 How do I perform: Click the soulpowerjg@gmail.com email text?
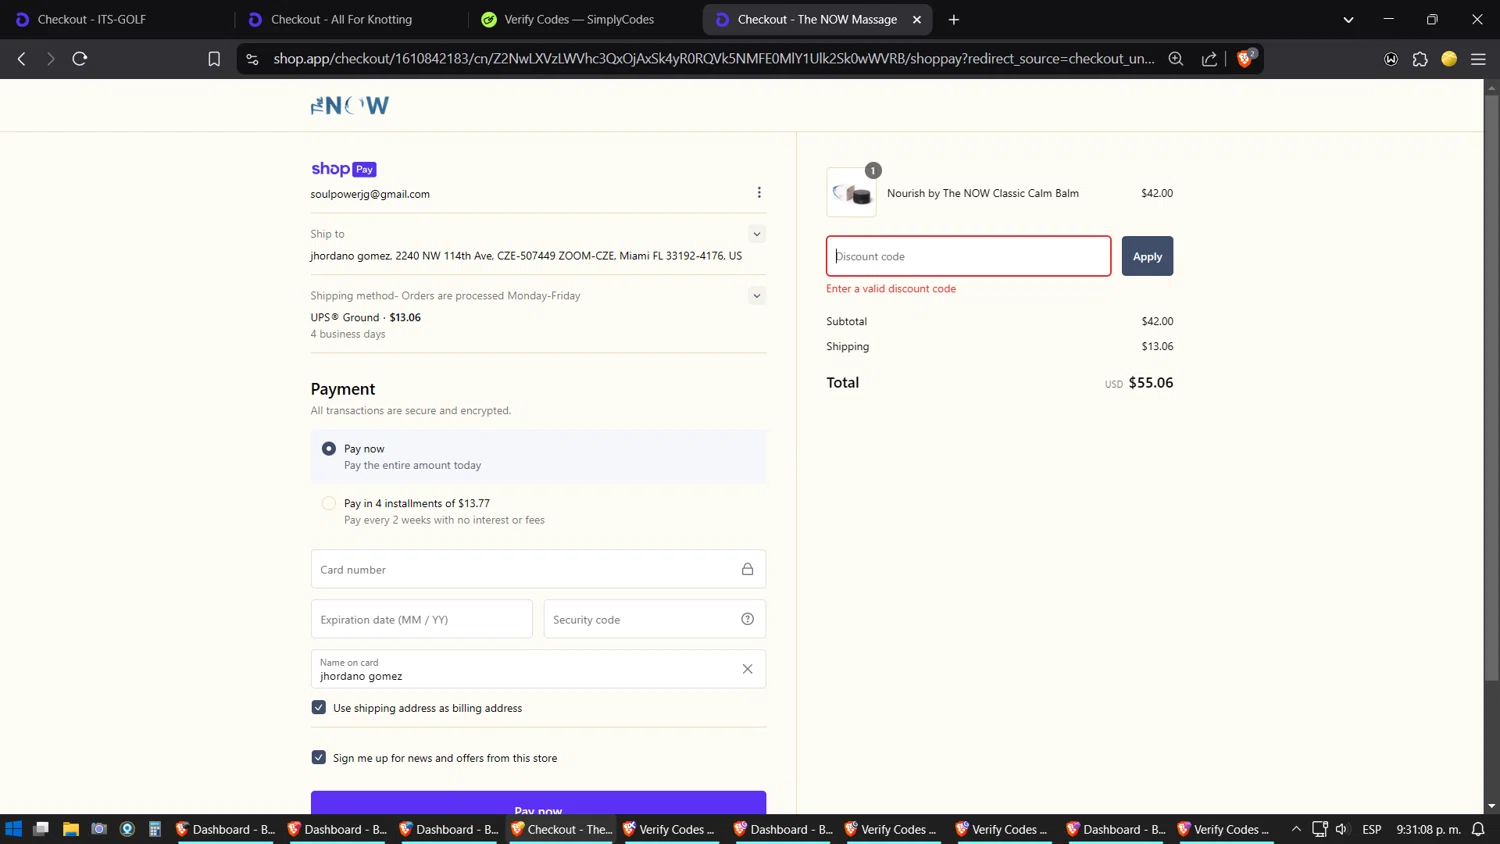tap(370, 194)
